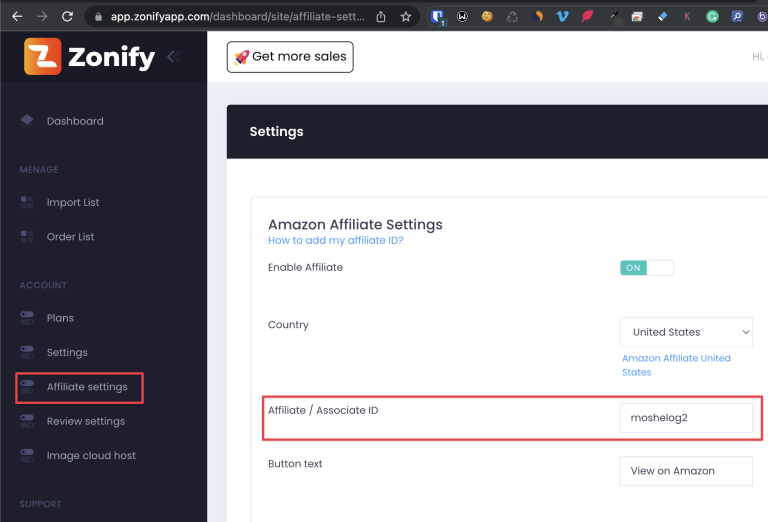Open the red feather extension icon

[x=587, y=17]
